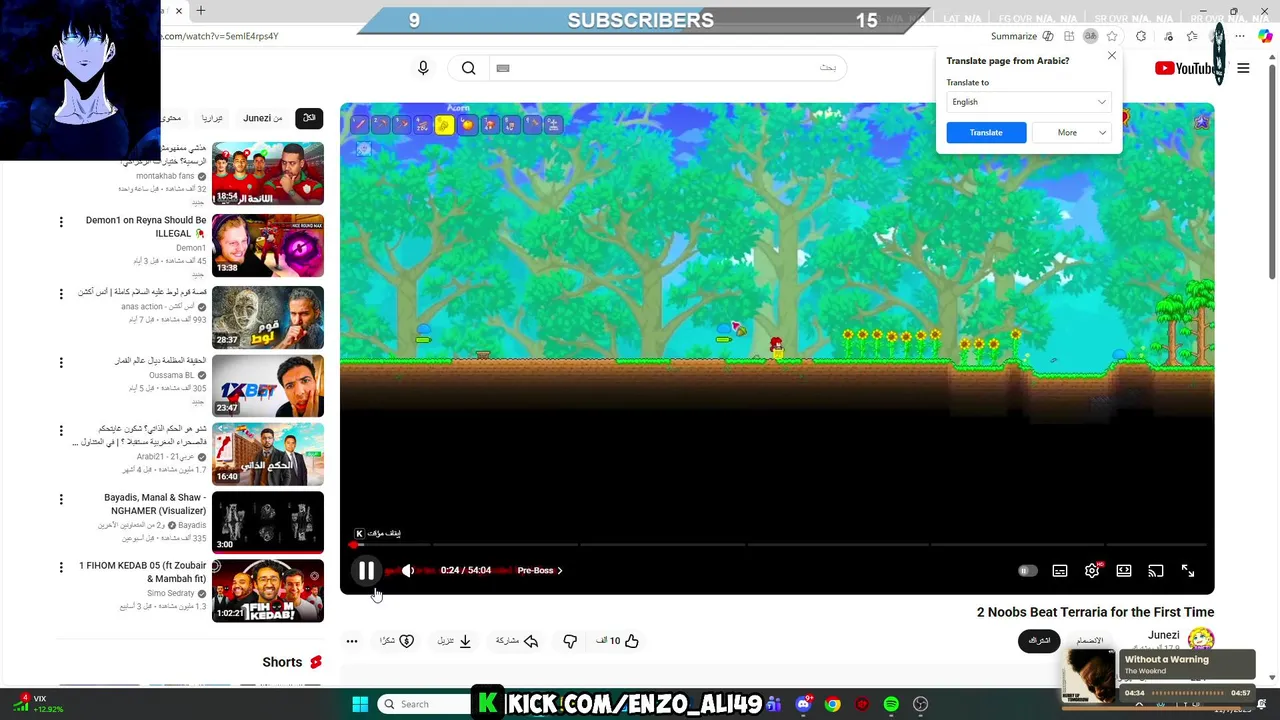
Task: Open Bayadis NGHAMER Visualizer video title
Action: [x=155, y=504]
